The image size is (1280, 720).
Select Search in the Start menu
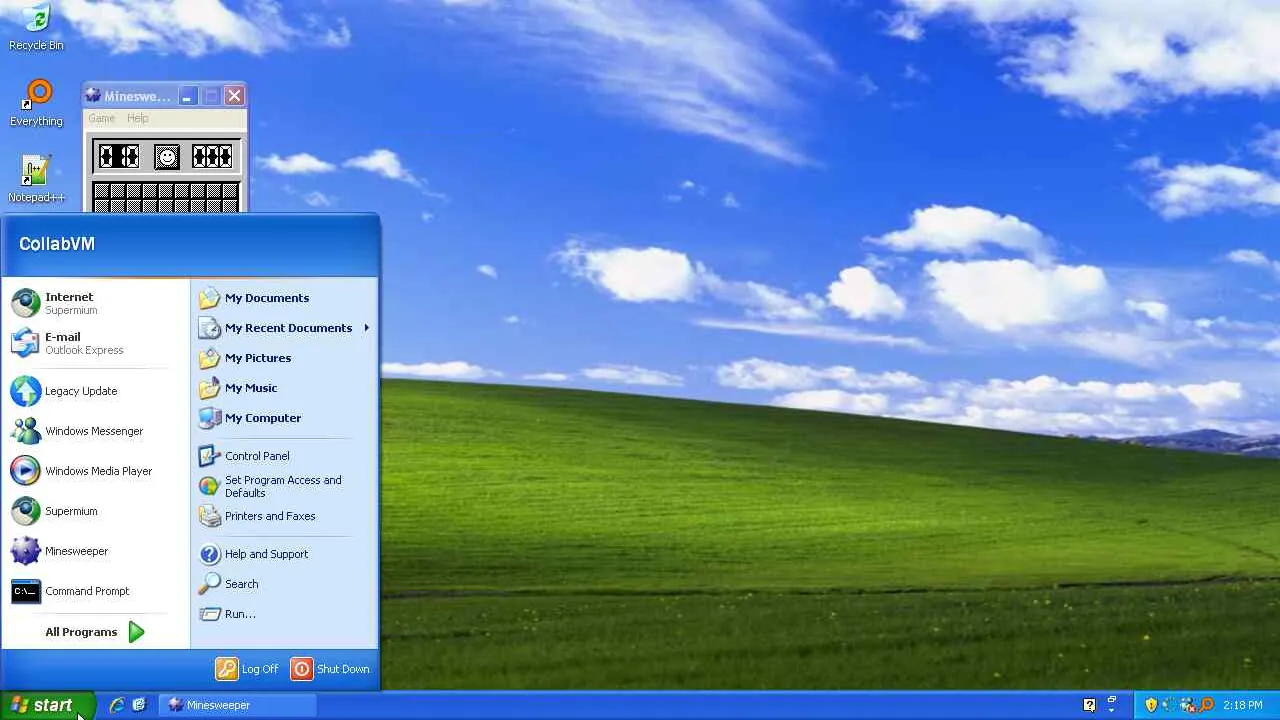pyautogui.click(x=284, y=584)
